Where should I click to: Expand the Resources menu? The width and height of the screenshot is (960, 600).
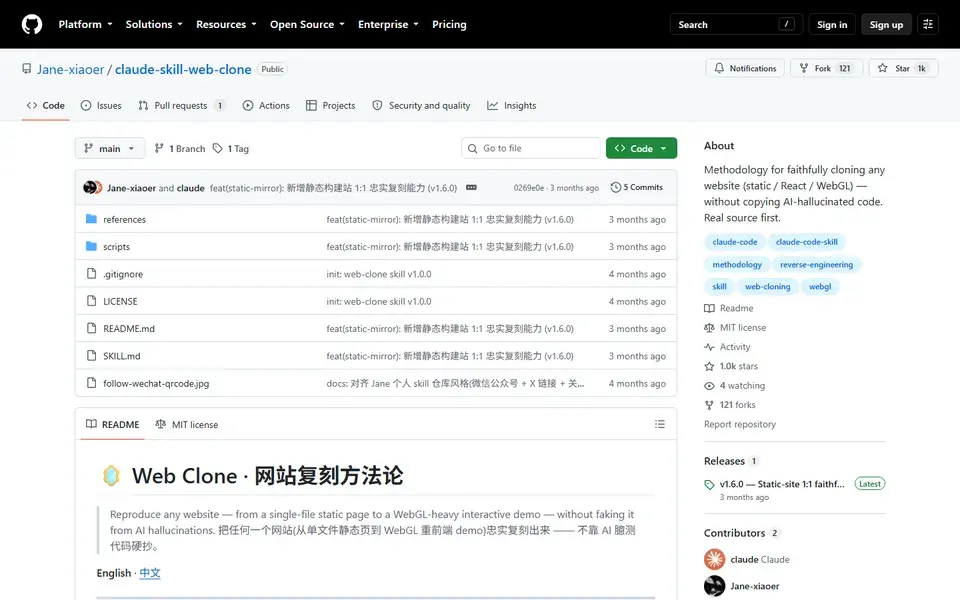226,24
